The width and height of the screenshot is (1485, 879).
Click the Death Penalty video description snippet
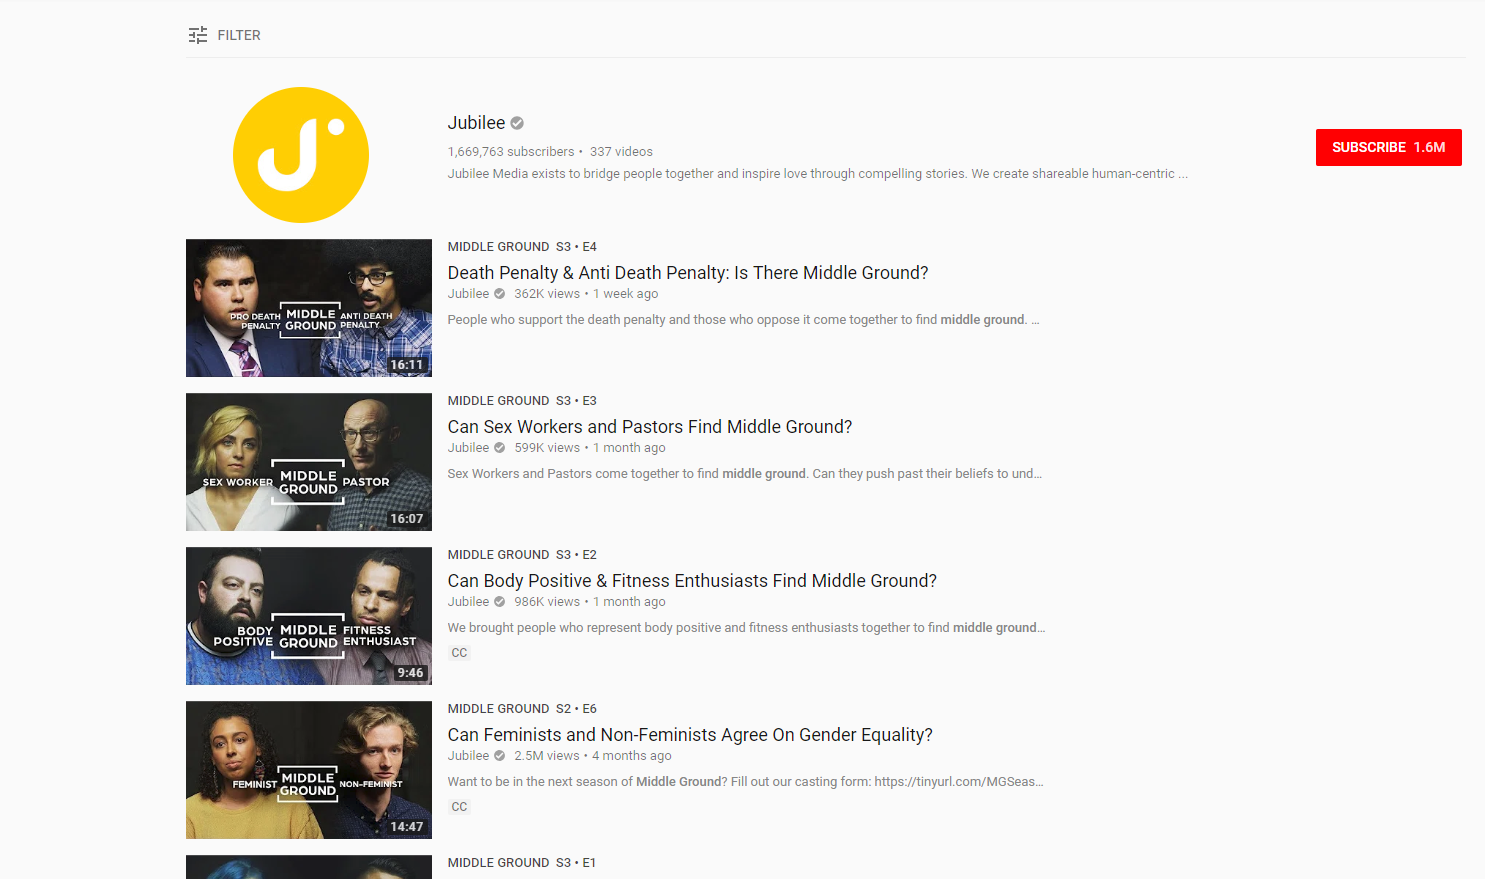[743, 320]
